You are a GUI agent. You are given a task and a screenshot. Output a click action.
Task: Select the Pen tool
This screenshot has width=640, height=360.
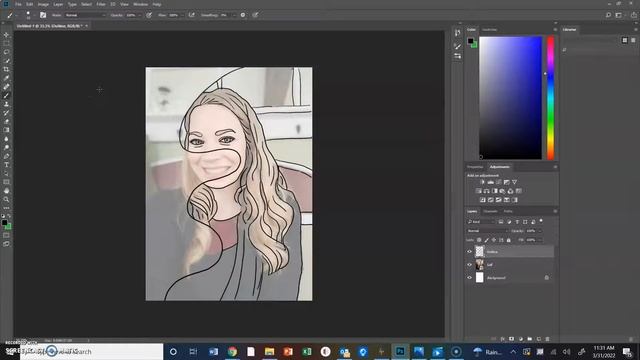pyautogui.click(x=6, y=156)
